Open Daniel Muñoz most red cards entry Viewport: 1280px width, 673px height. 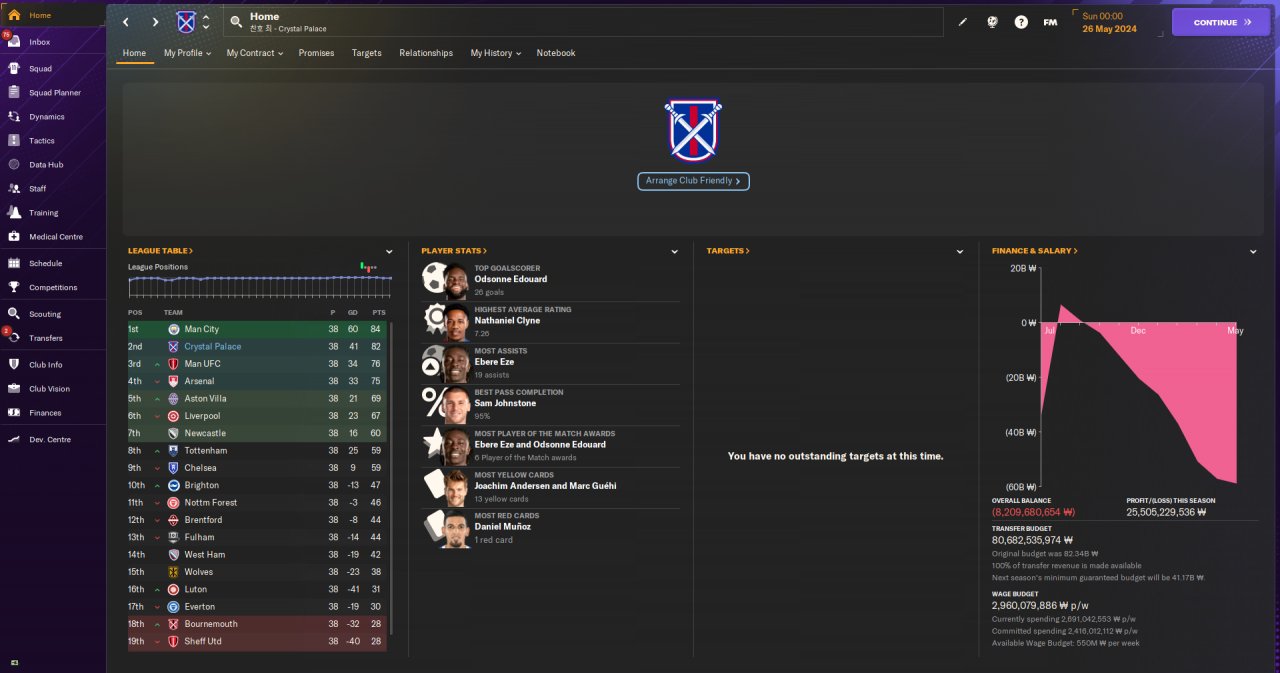click(x=550, y=528)
